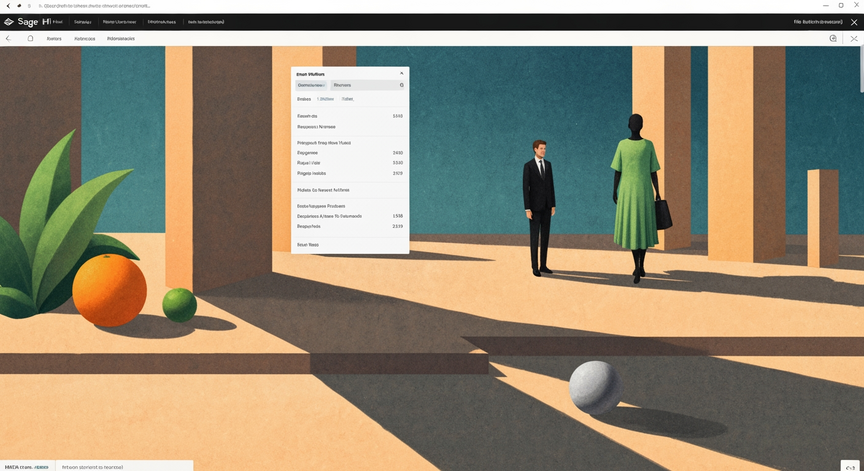Minimize the browser window

point(825,5)
